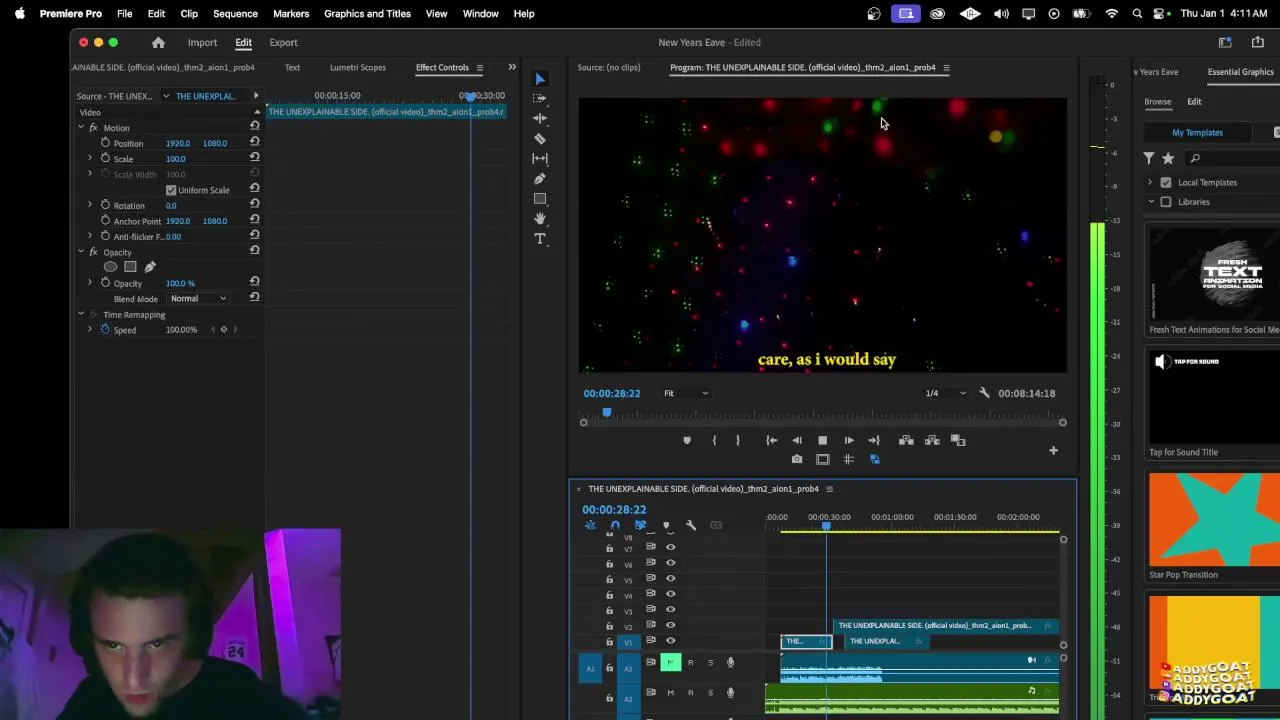1280x720 pixels.
Task: Open Edit tab in Essential Graphics
Action: pyautogui.click(x=1194, y=101)
